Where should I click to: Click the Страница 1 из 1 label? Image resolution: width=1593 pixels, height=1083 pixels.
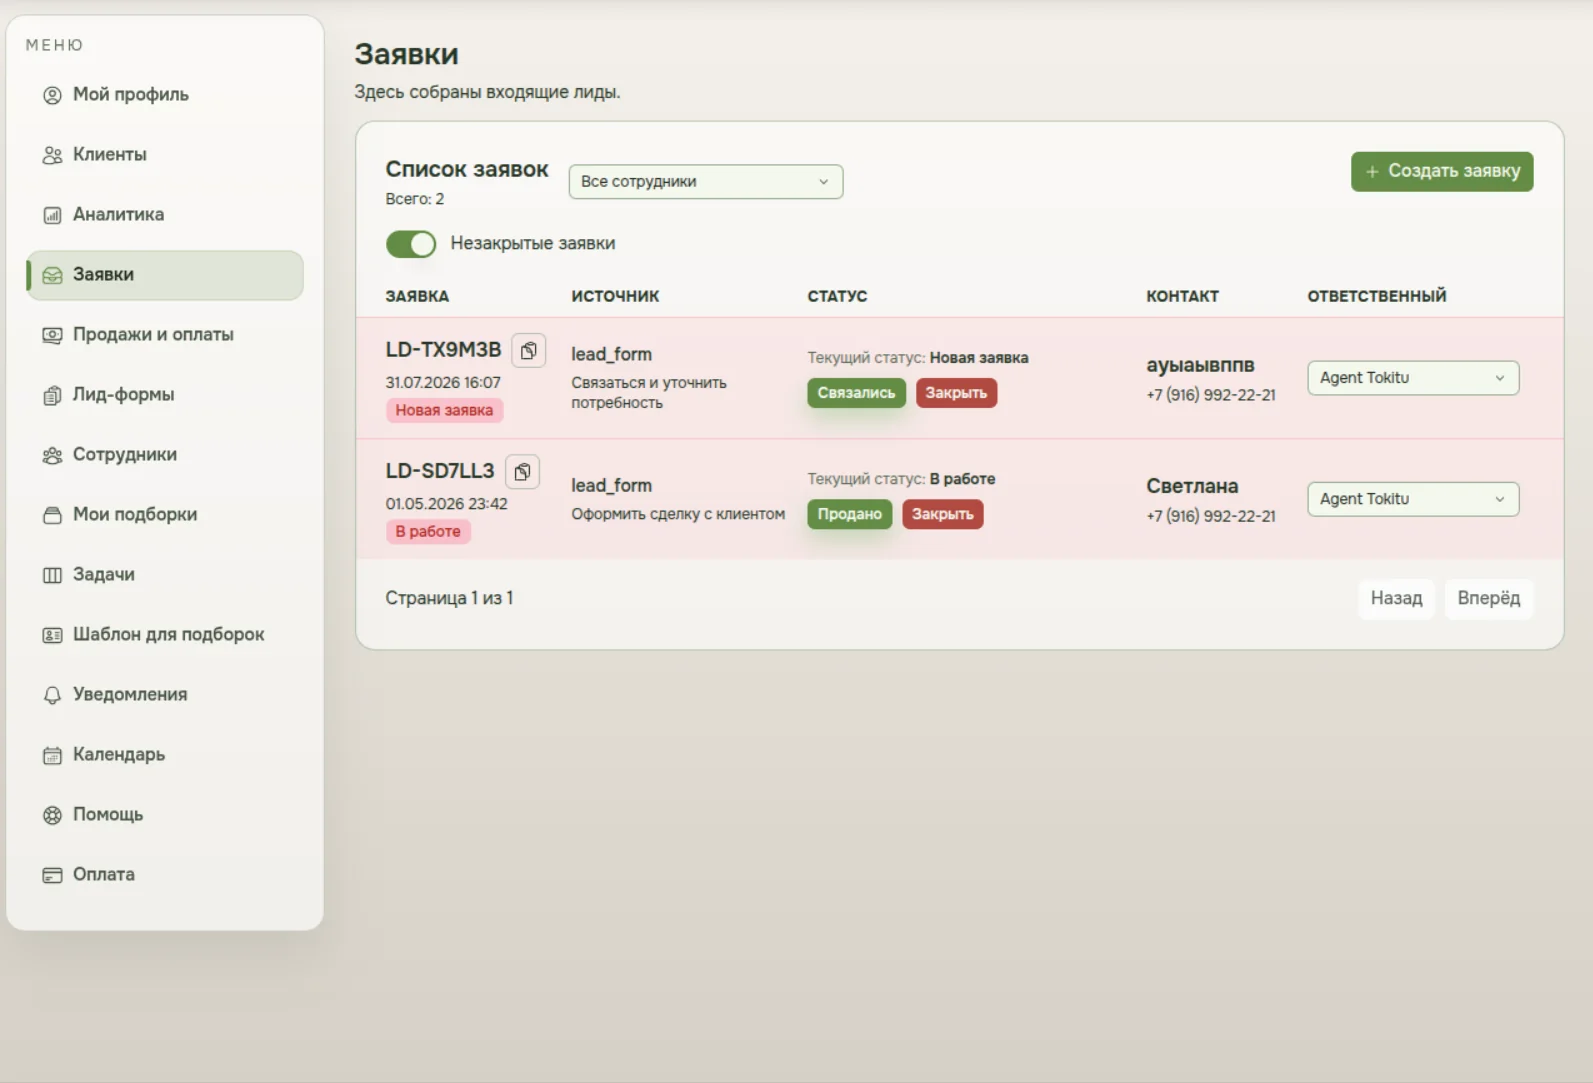pos(449,598)
